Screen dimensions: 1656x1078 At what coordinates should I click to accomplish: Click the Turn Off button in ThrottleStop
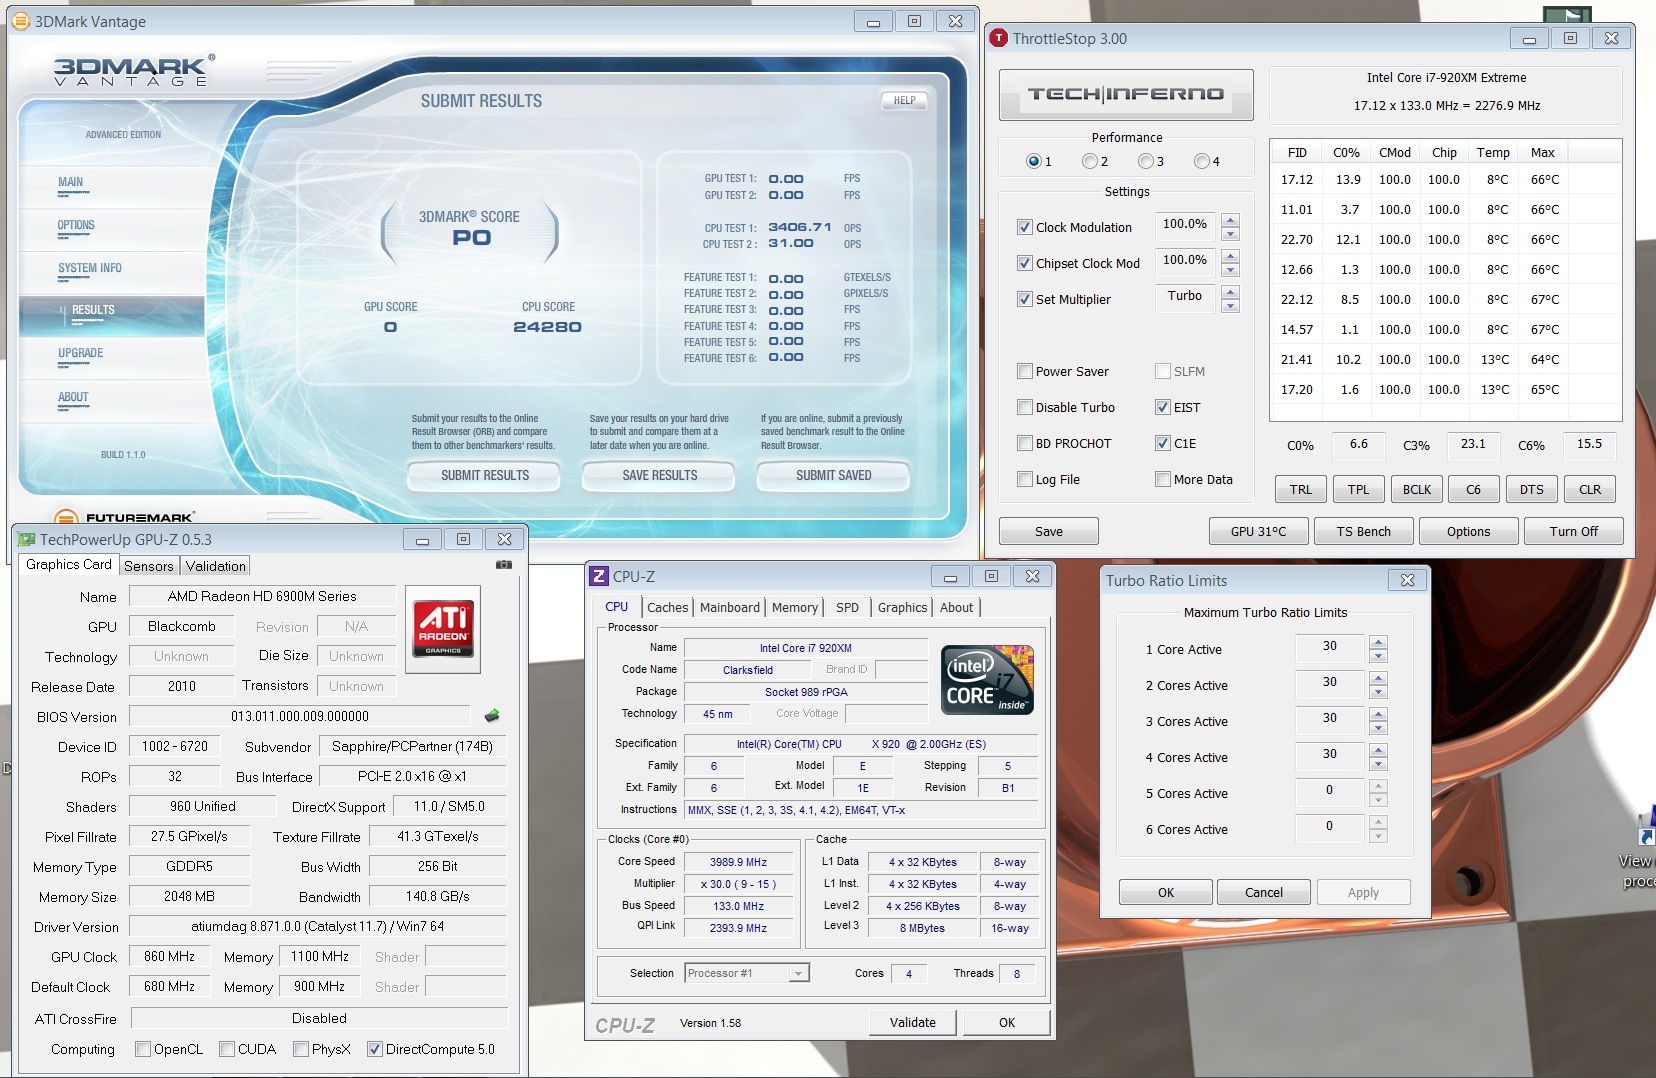click(1574, 531)
